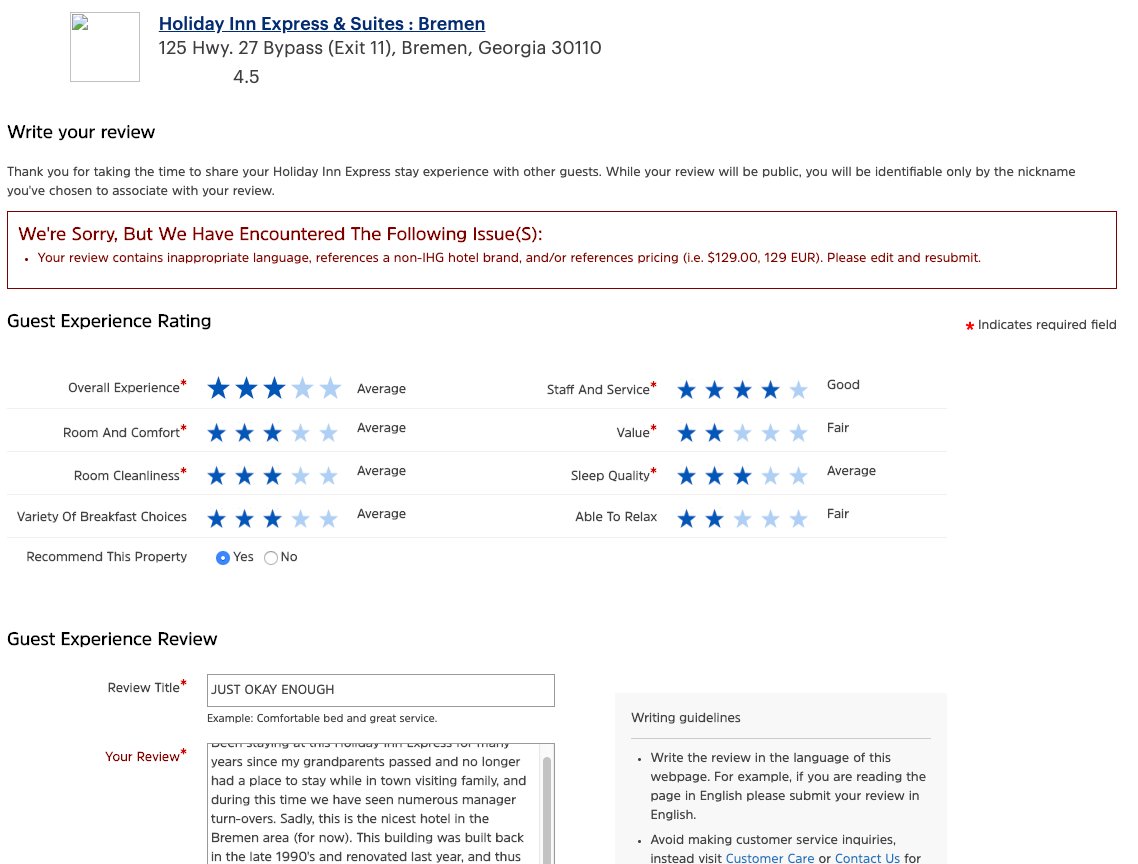The height and width of the screenshot is (864, 1138).
Task: Click the "Good" label beside Staff And Service
Action: [x=843, y=385]
